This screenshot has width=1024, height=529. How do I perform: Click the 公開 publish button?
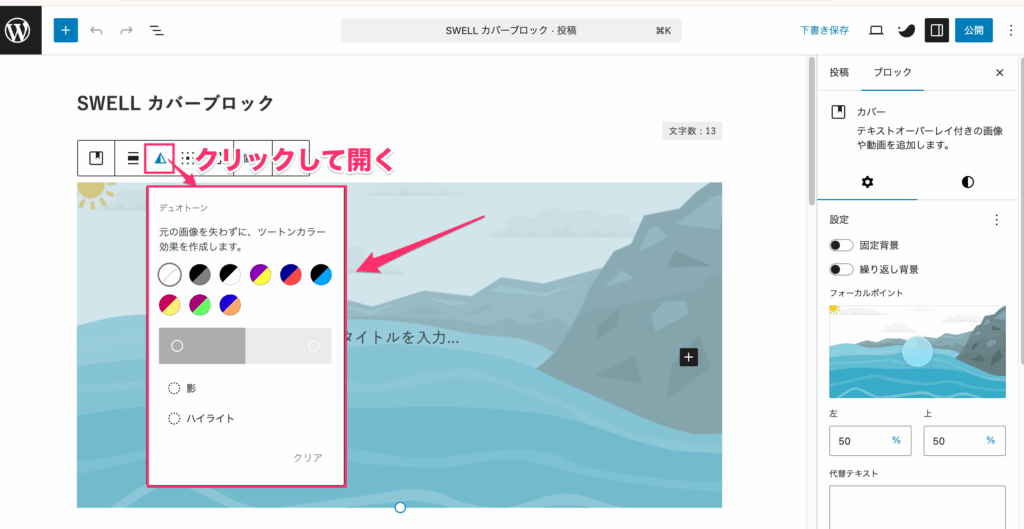tap(973, 30)
